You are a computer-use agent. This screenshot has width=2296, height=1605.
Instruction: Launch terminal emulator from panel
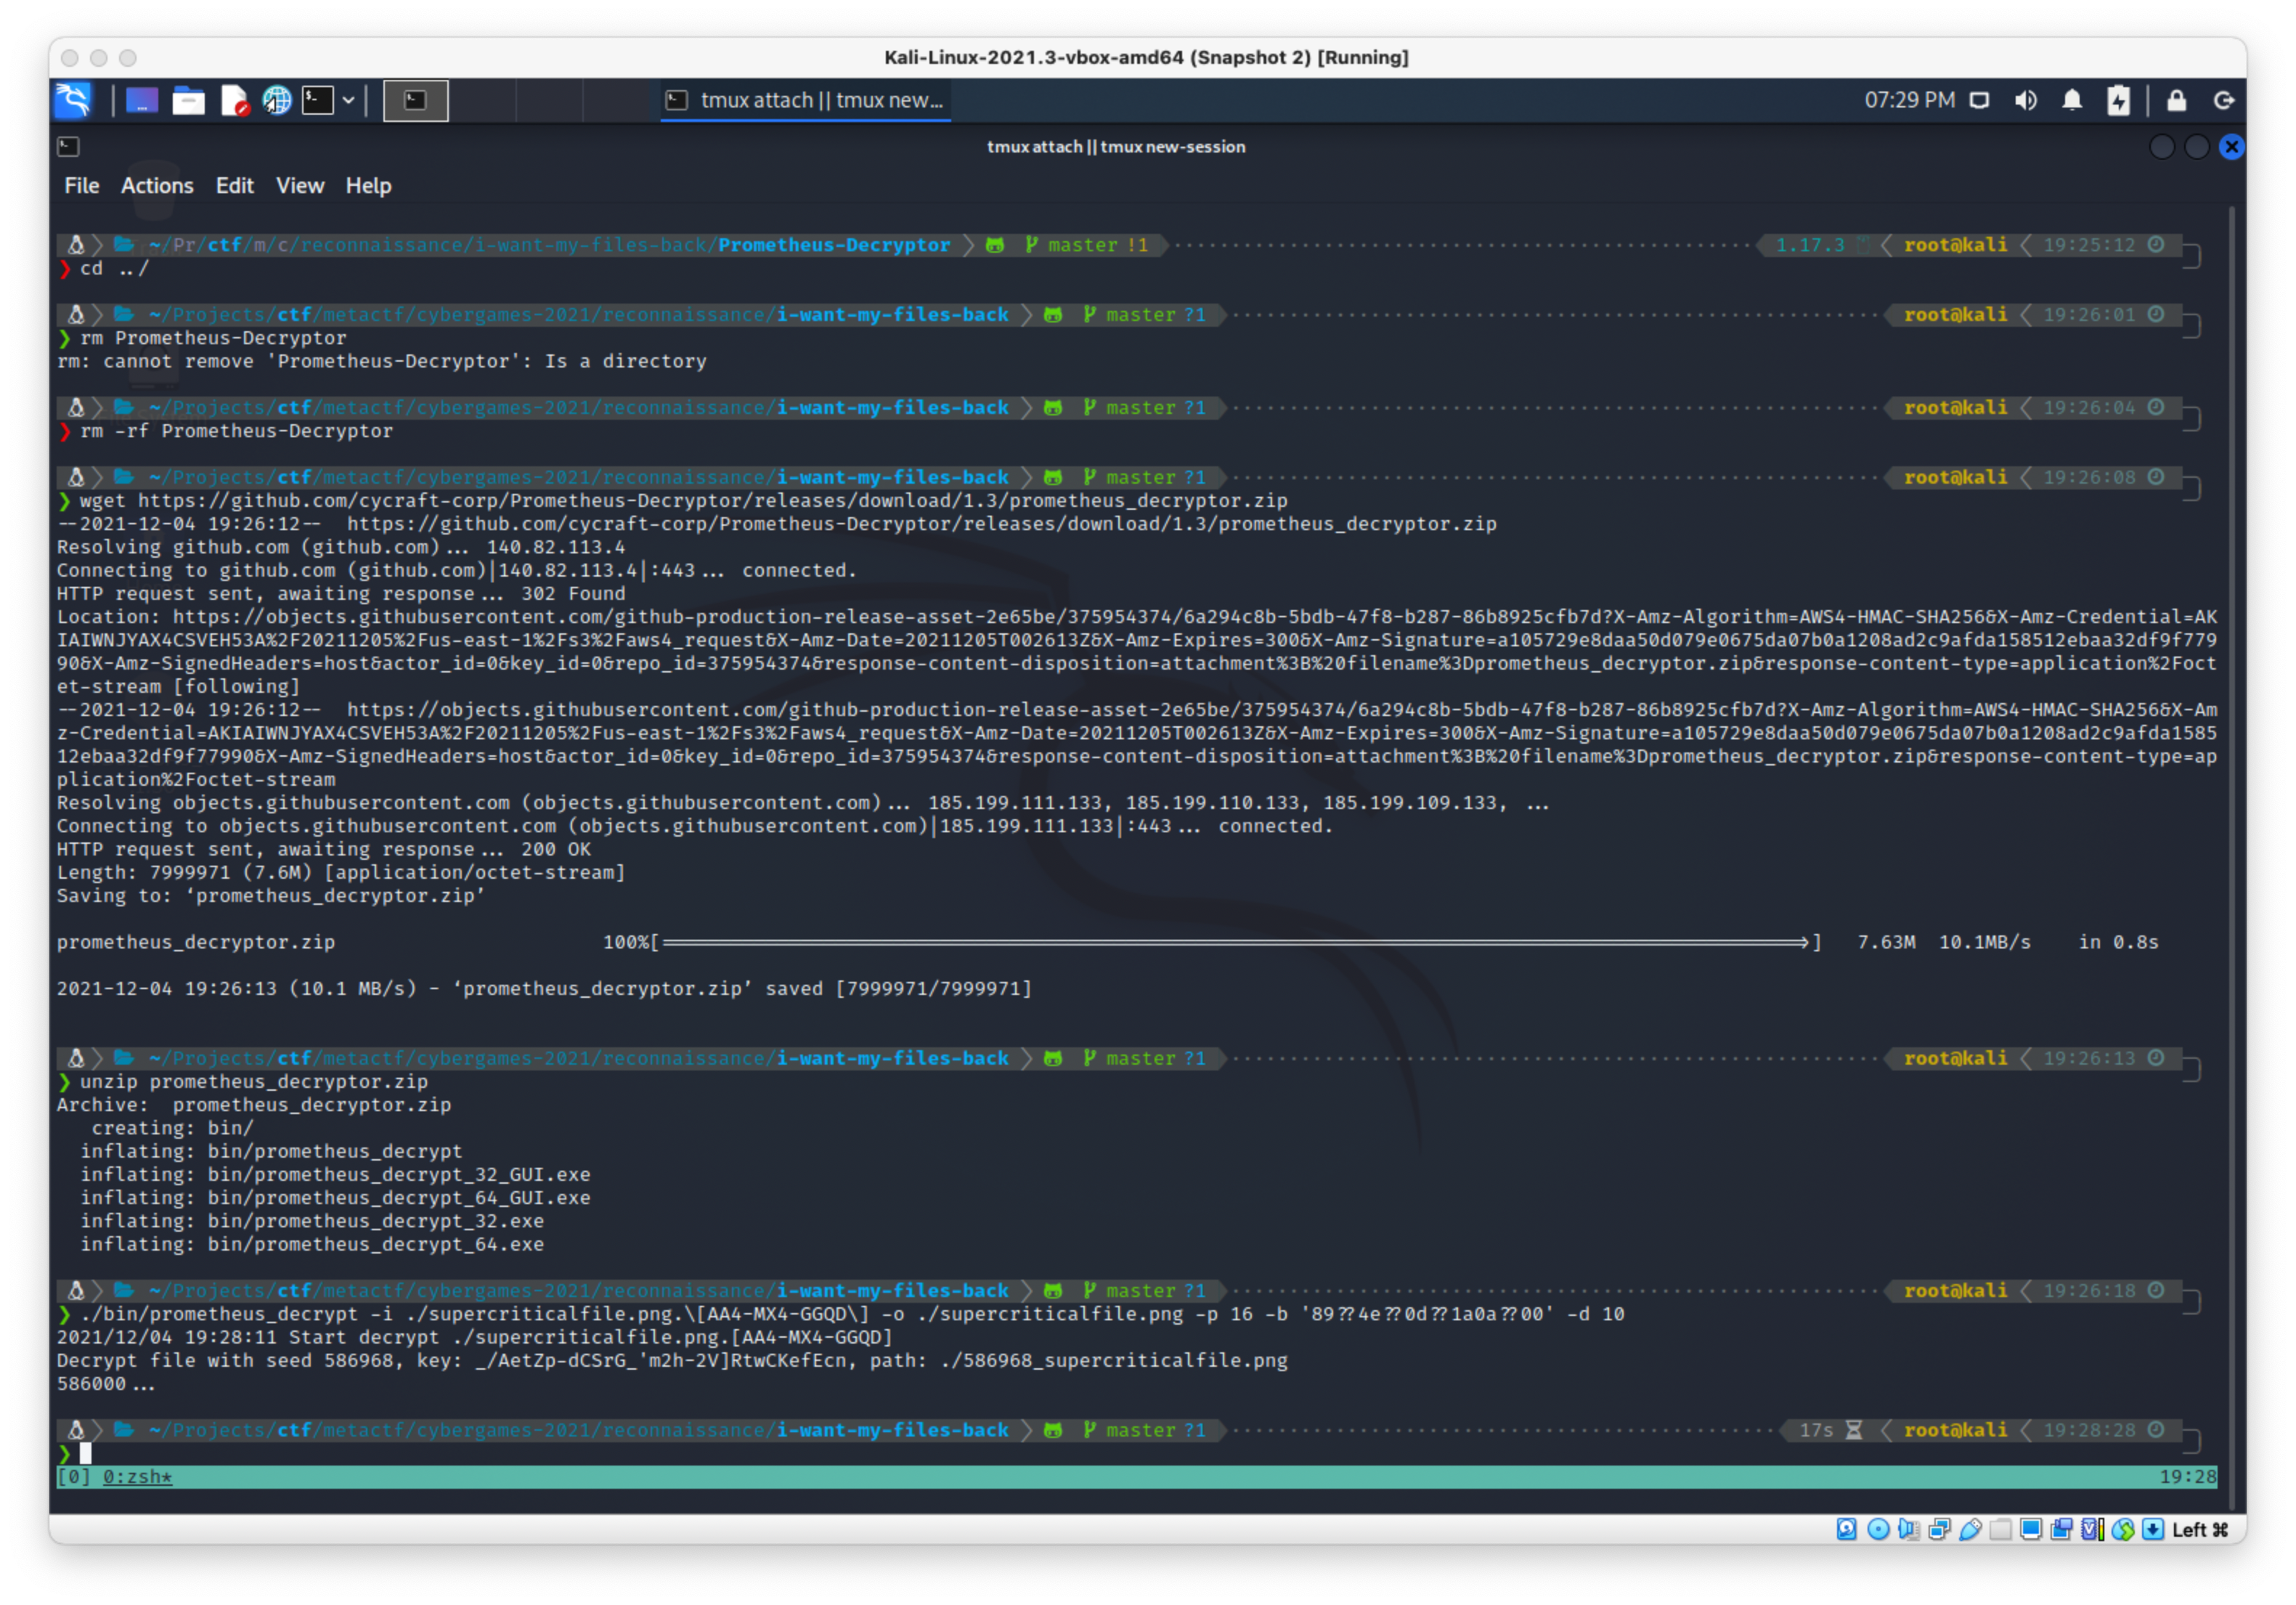[318, 100]
